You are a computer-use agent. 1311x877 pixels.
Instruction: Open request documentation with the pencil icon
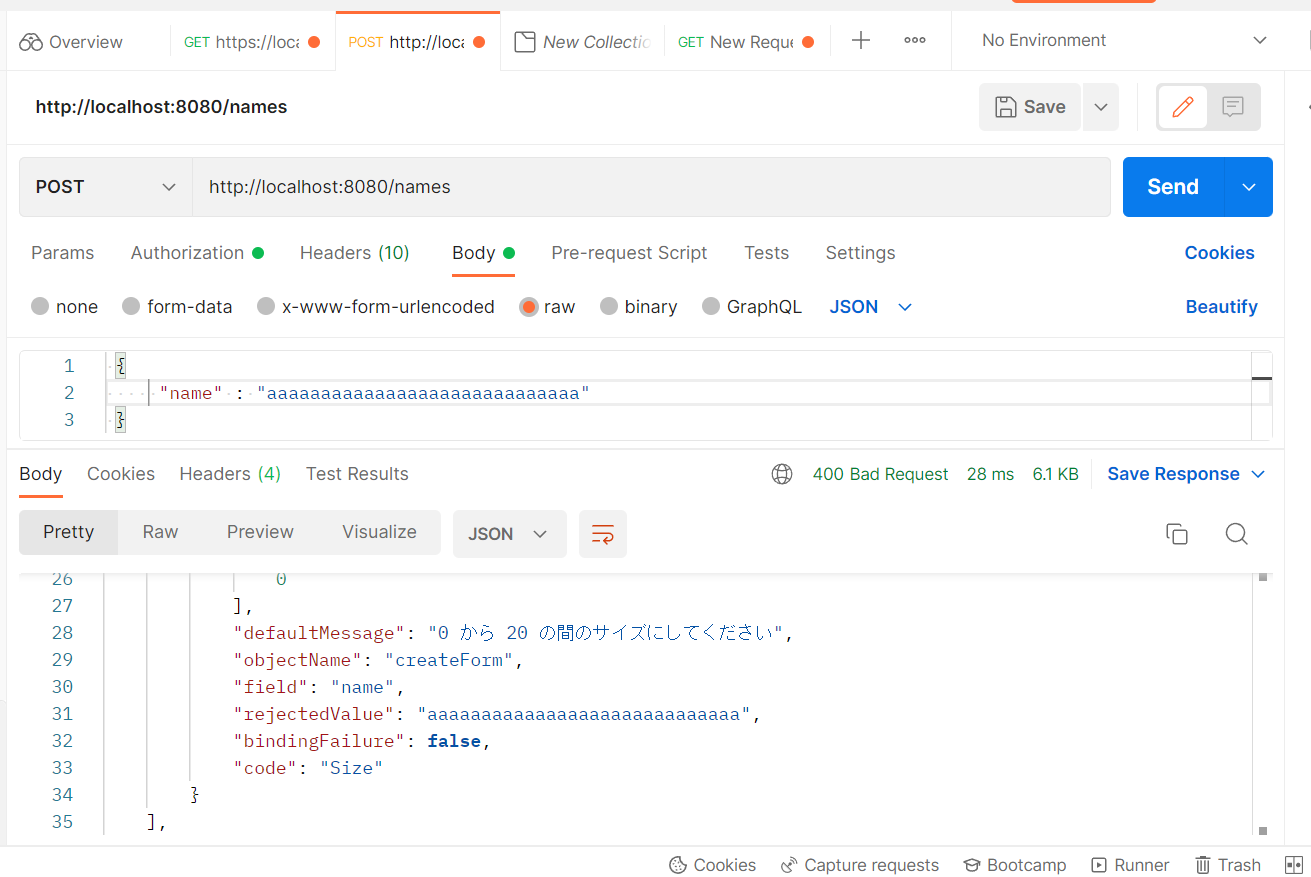tap(1181, 106)
